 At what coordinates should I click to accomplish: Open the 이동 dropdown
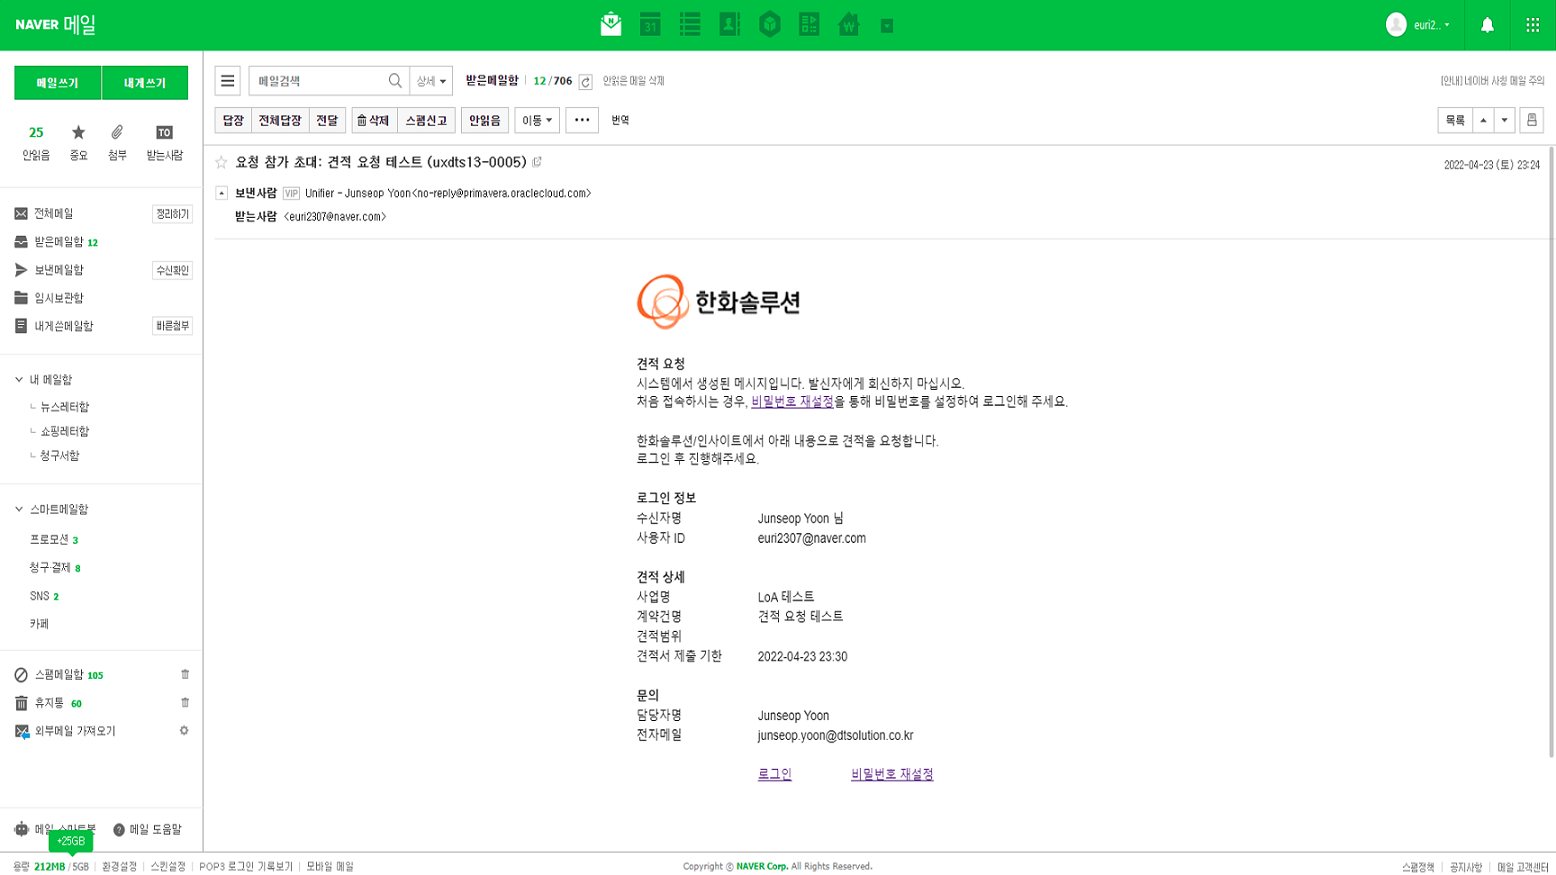click(537, 120)
